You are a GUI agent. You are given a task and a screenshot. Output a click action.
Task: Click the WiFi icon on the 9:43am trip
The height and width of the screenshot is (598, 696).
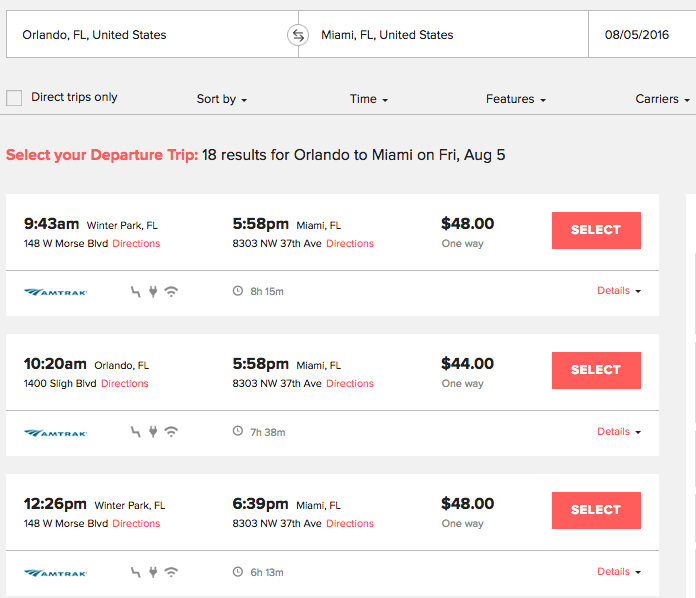point(171,292)
